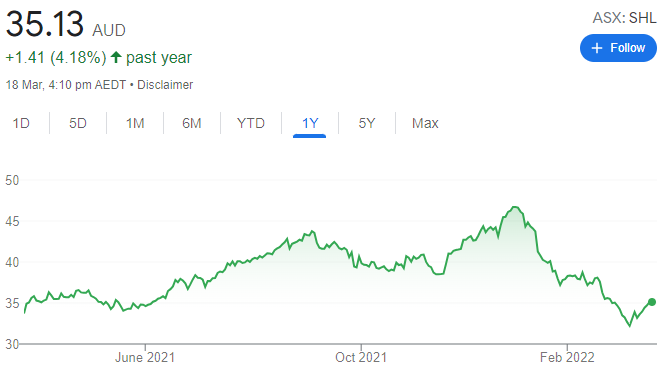Click the green up arrow beside the percentage change
The image size is (671, 371).
point(116,57)
